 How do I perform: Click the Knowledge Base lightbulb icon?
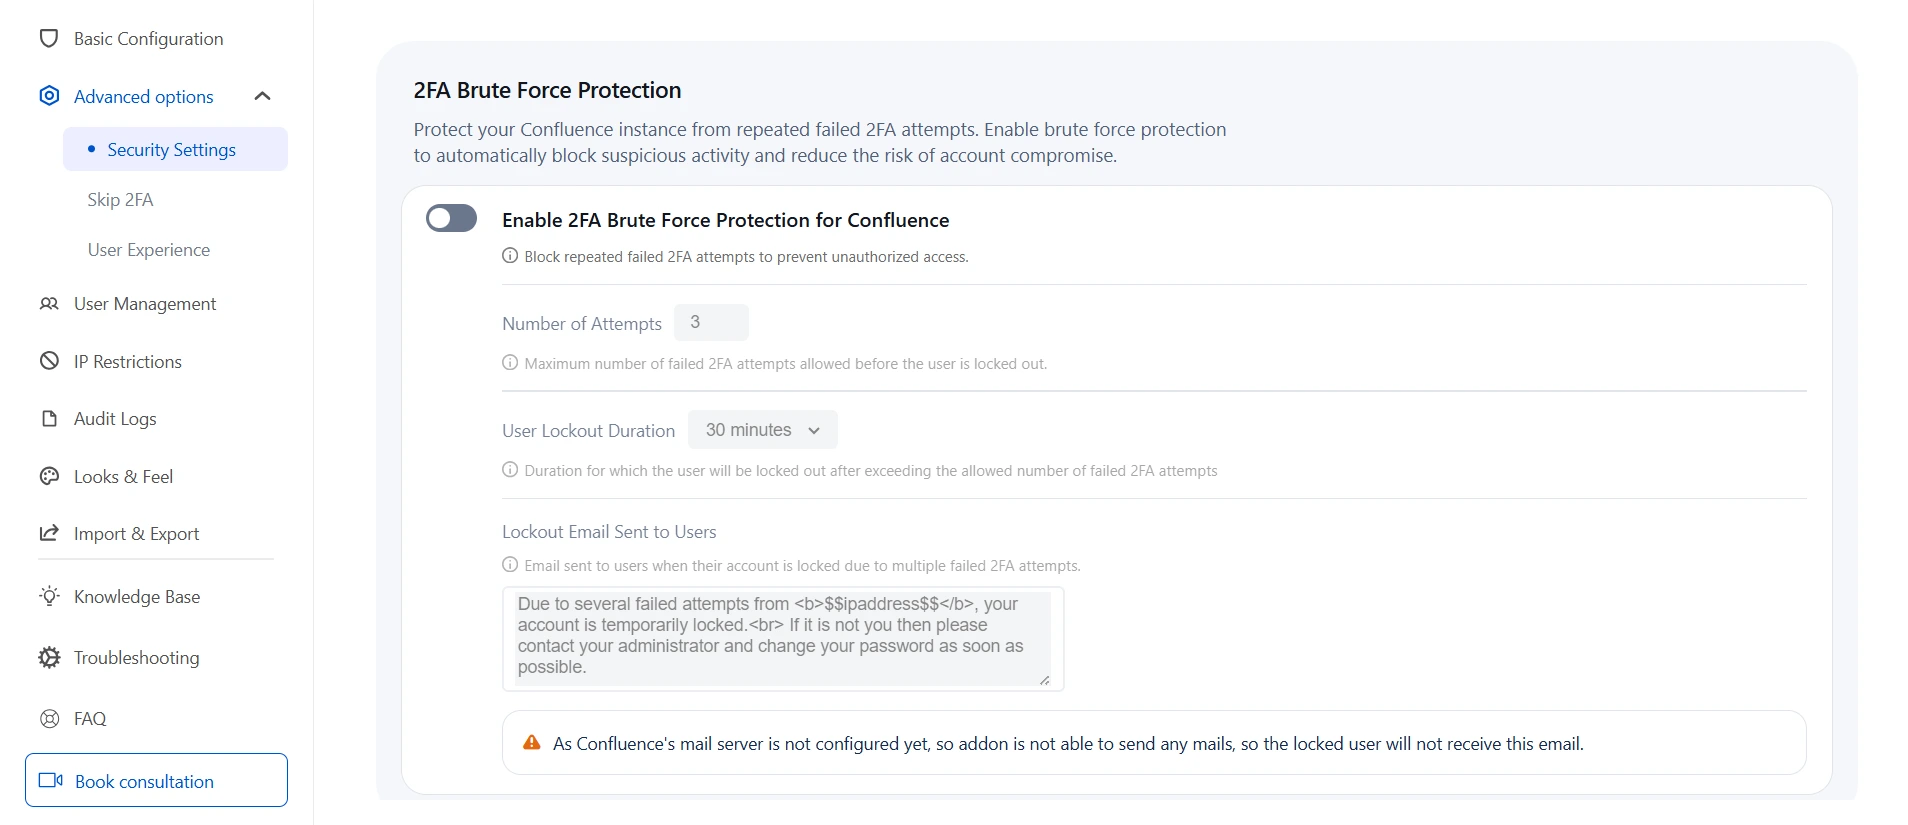49,596
